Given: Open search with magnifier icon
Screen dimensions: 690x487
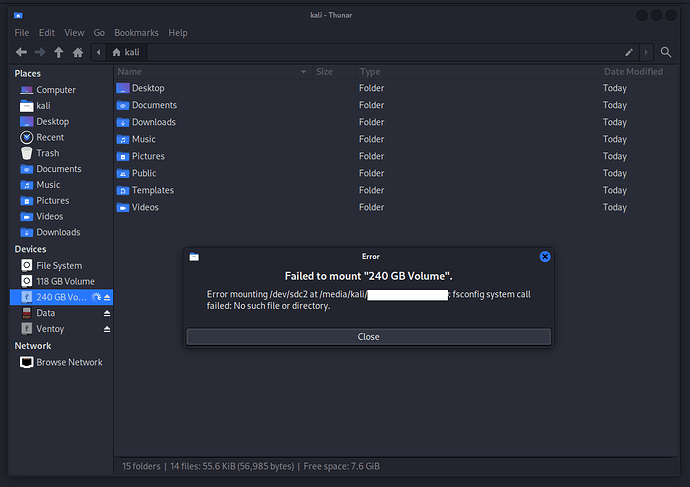Looking at the screenshot, I should click(666, 52).
